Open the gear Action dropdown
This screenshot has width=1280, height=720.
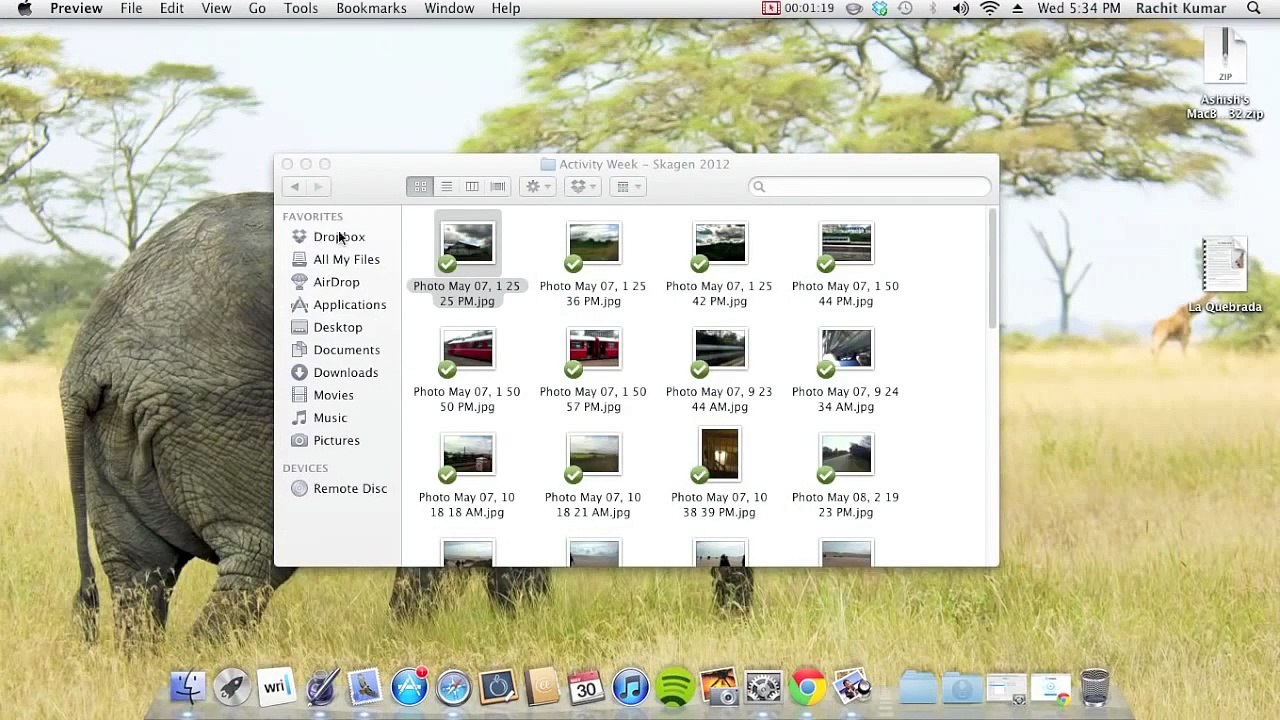pyautogui.click(x=538, y=186)
